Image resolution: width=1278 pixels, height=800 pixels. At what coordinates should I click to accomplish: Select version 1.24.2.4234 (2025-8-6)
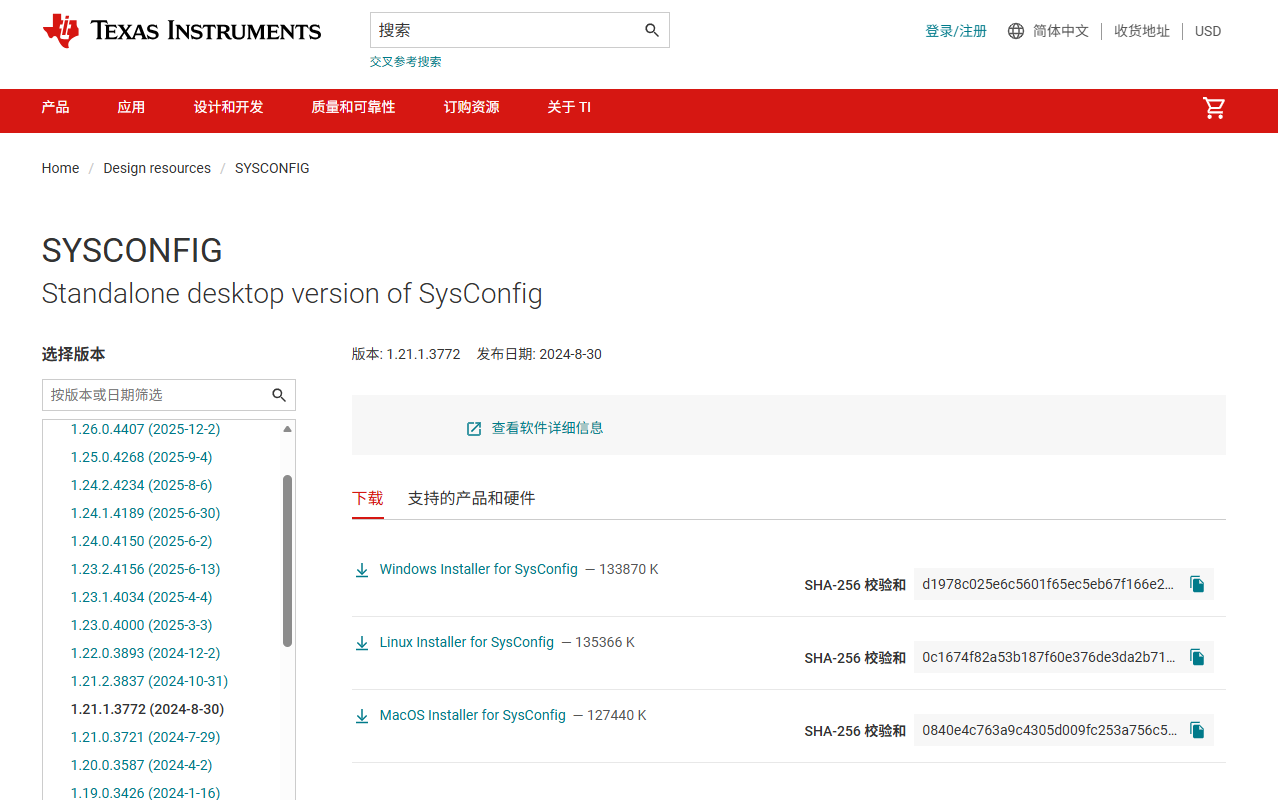coord(141,485)
